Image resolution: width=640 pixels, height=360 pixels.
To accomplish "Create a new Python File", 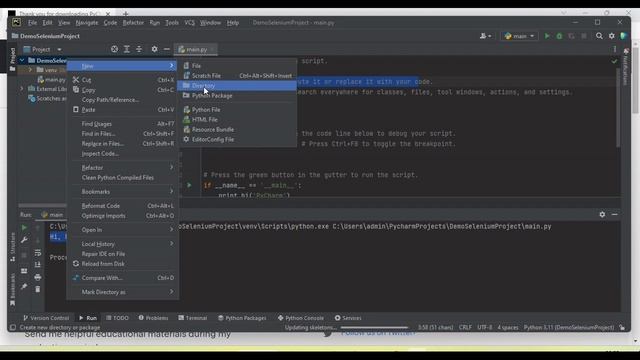I will [237, 110].
